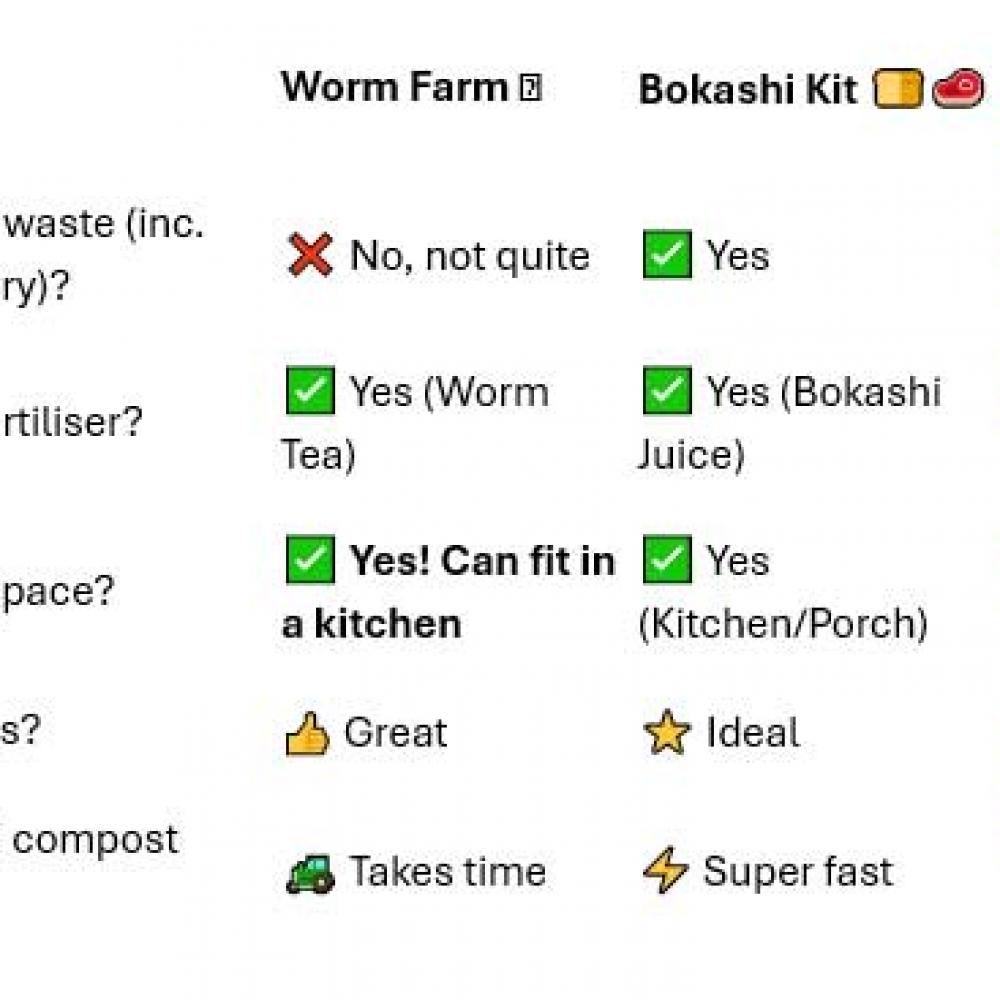Click the small box glyph after "Worm Farm"

tap(530, 89)
